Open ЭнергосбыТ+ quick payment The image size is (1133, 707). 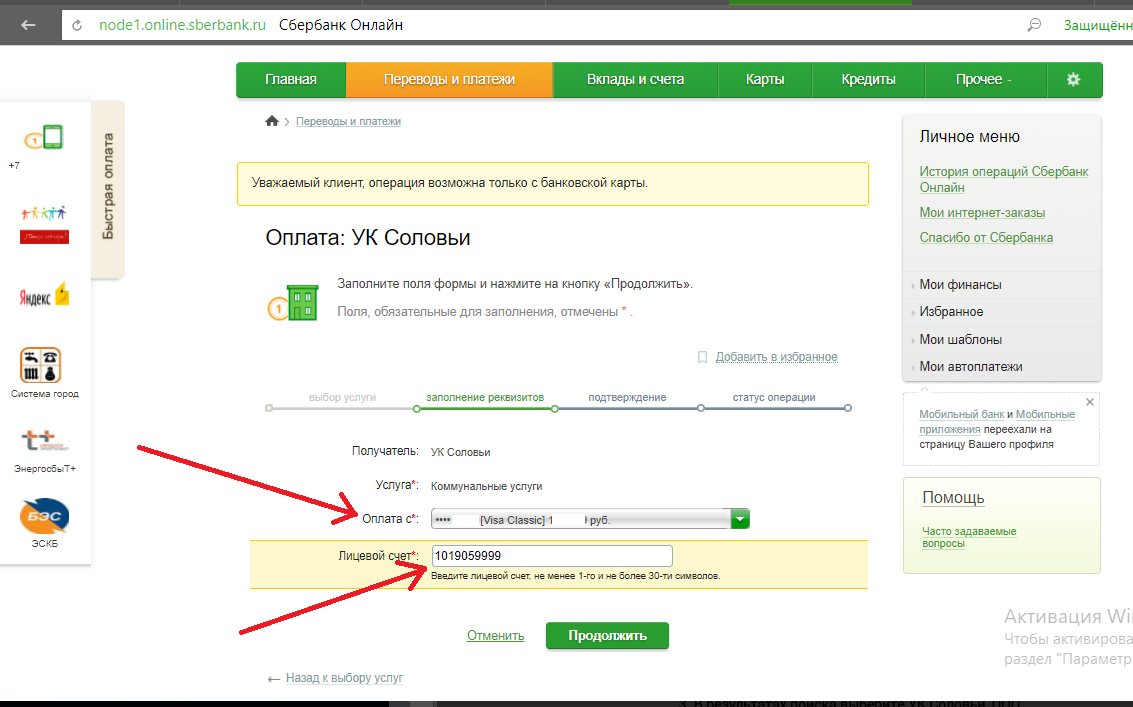[x=44, y=440]
